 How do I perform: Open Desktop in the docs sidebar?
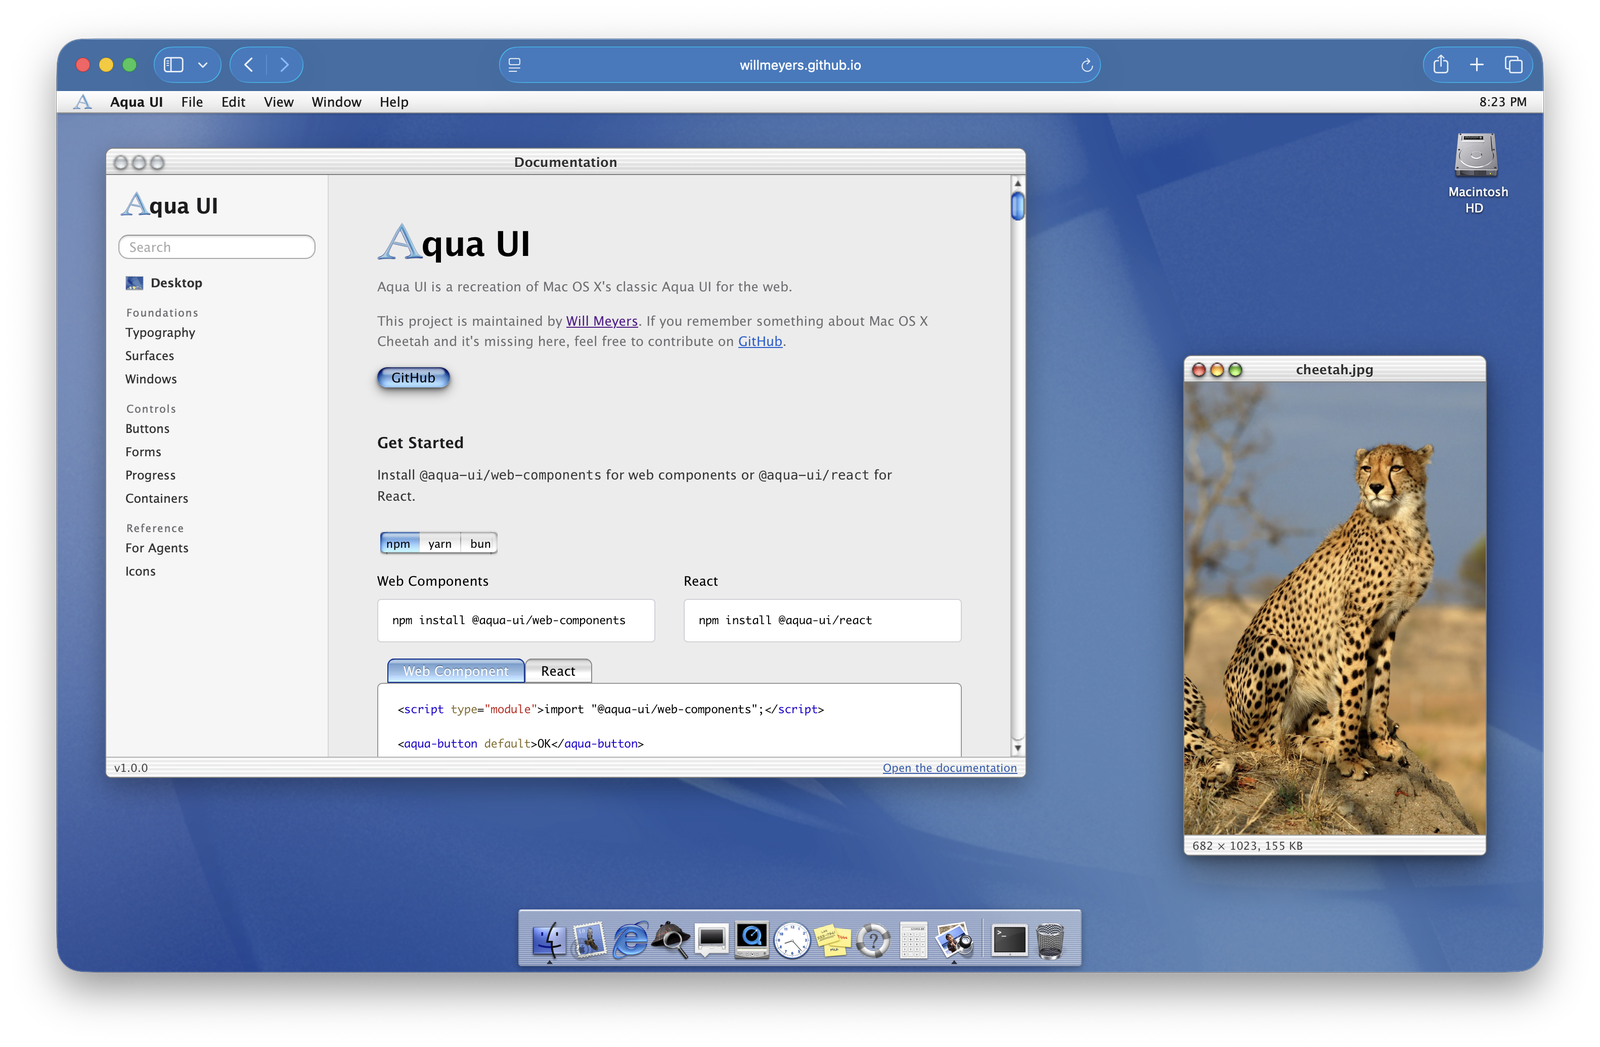click(x=164, y=283)
